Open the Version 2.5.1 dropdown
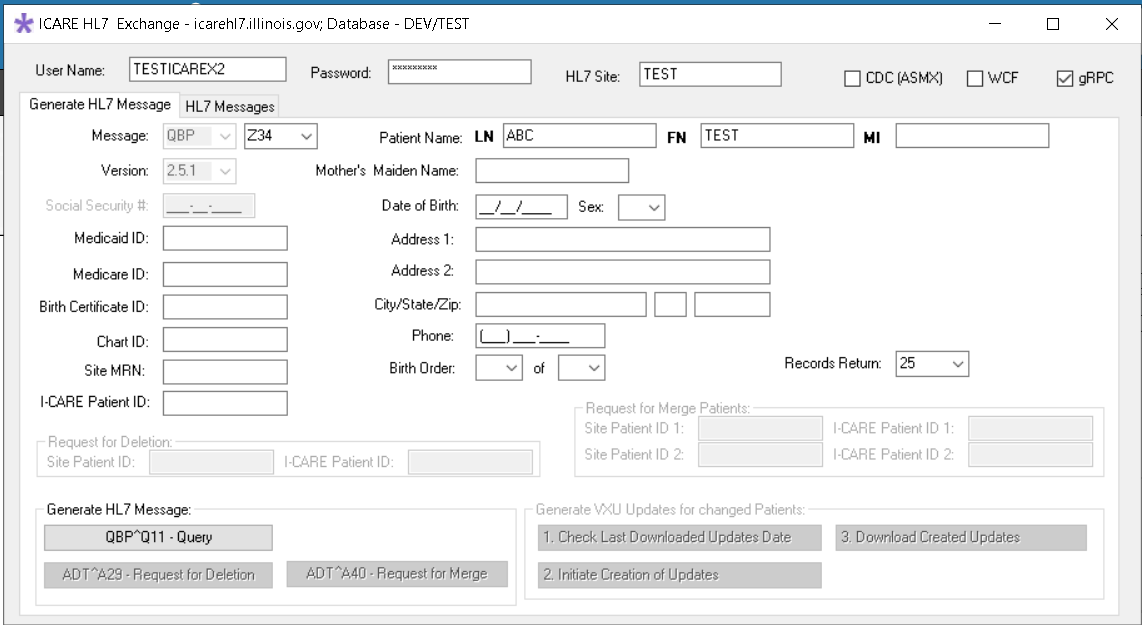 [224, 171]
